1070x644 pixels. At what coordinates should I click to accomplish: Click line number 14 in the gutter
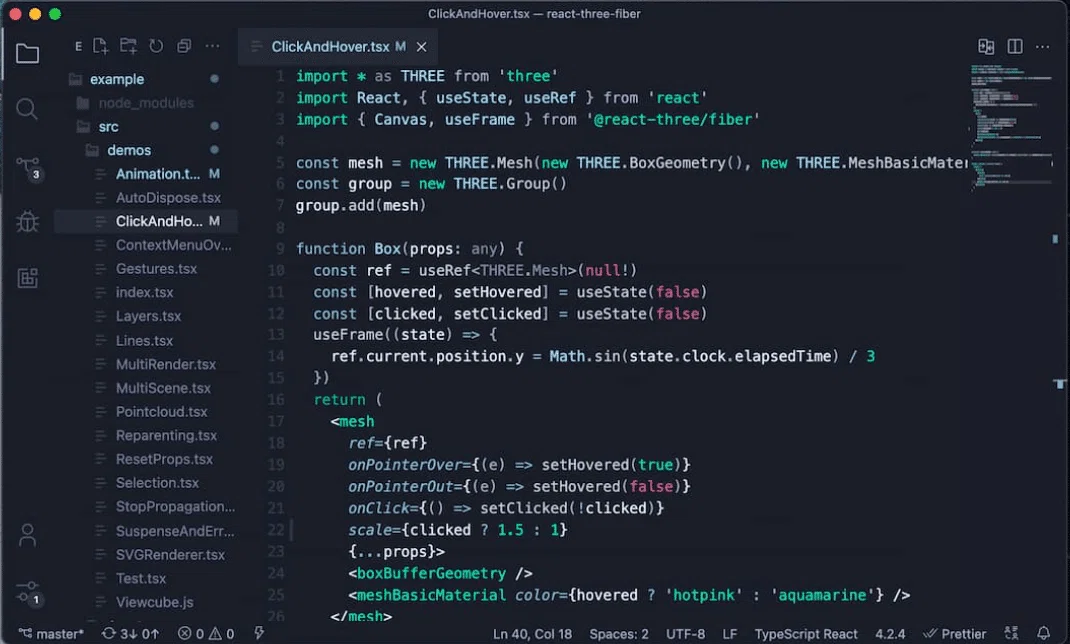276,356
